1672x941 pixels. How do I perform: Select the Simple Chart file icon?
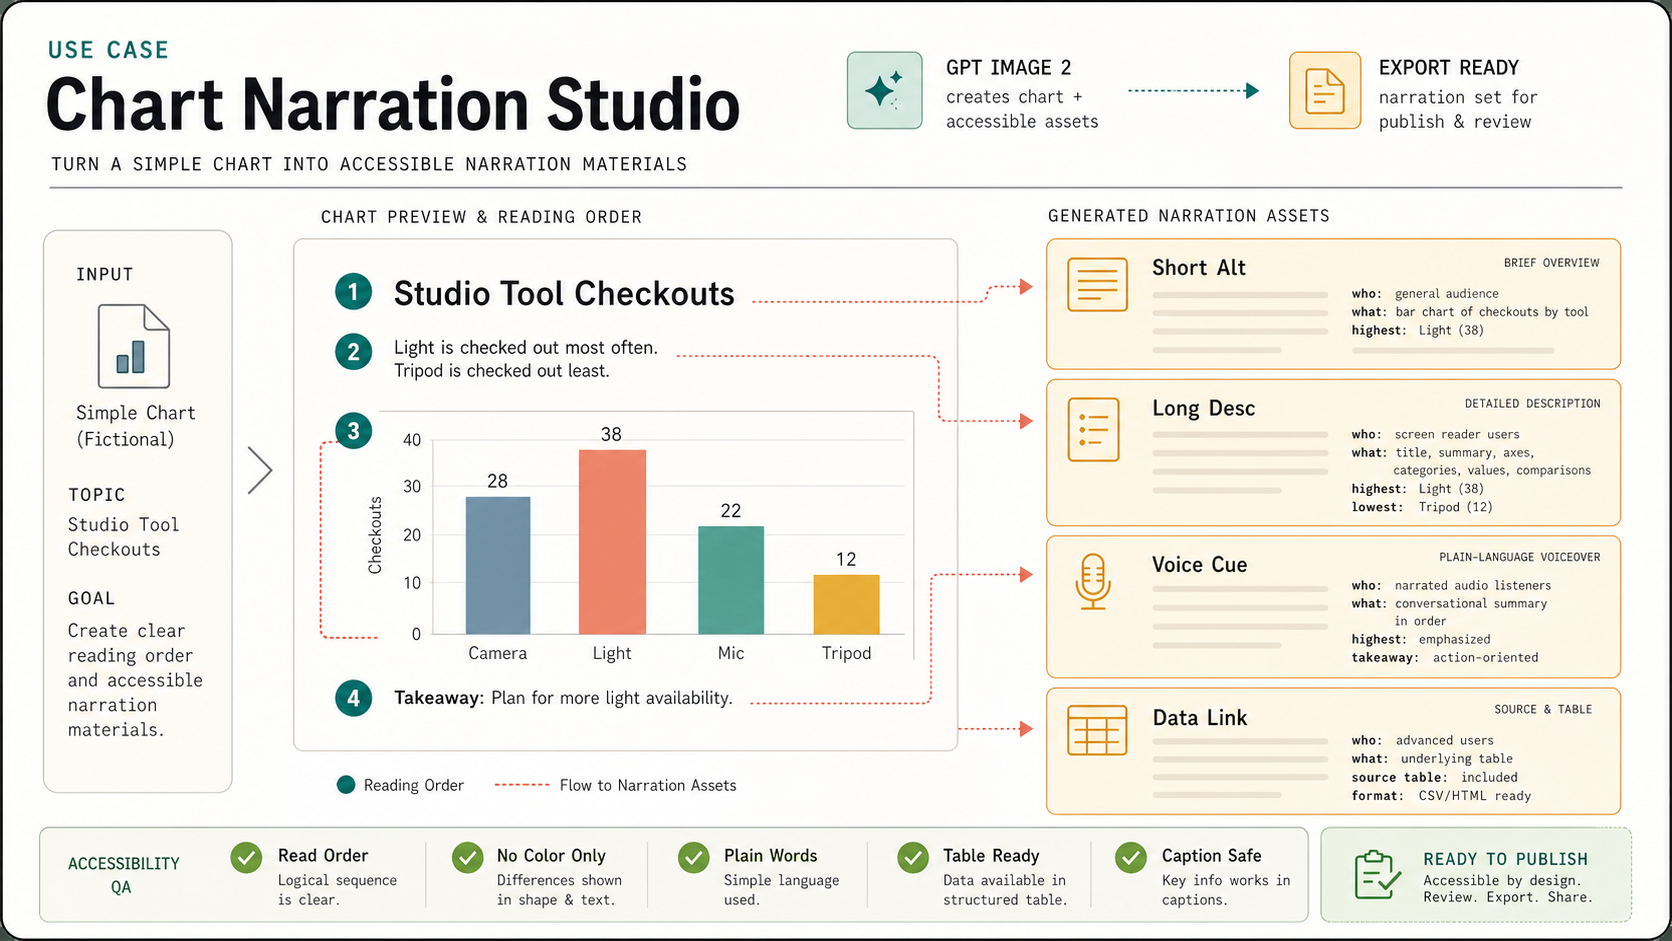(134, 346)
